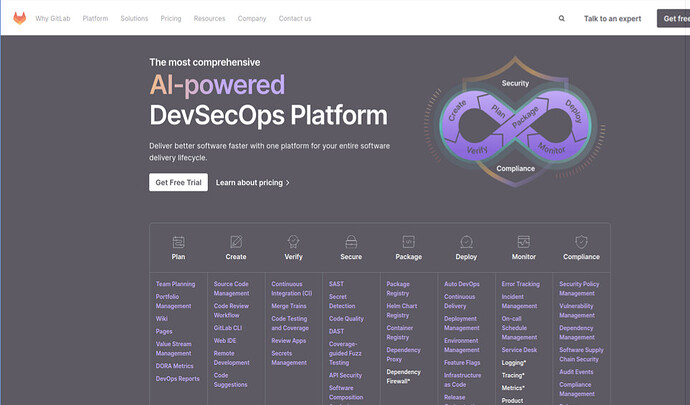This screenshot has height=405, width=690.
Task: Click the Deploy stage icon
Action: (466, 242)
